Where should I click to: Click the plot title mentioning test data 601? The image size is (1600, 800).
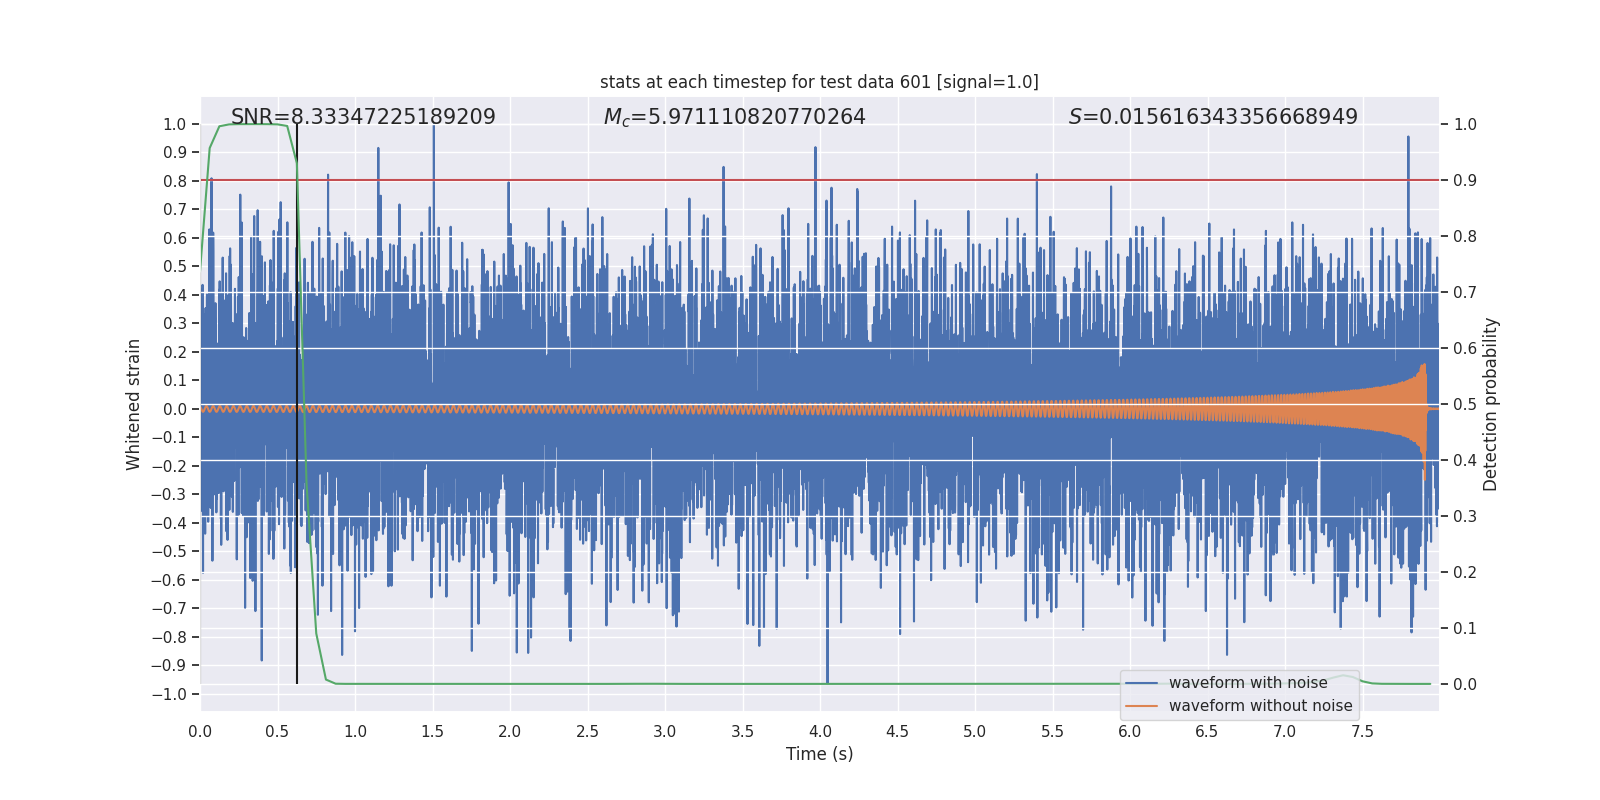point(819,82)
